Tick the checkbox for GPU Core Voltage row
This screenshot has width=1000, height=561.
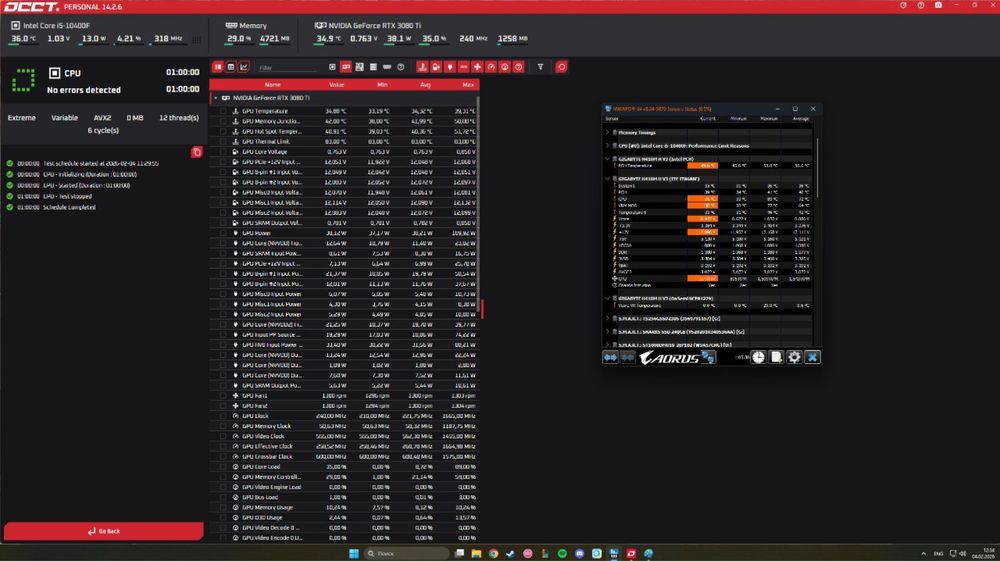[223, 152]
